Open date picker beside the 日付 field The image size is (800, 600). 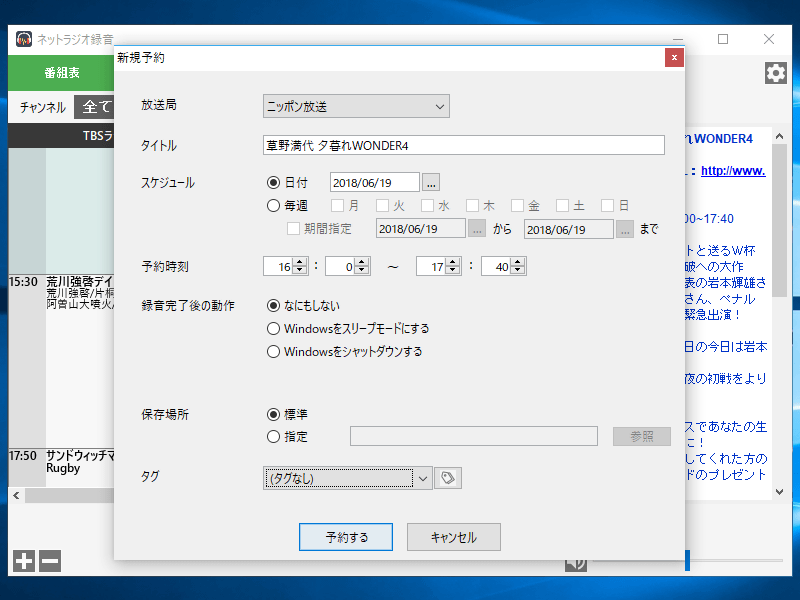431,182
